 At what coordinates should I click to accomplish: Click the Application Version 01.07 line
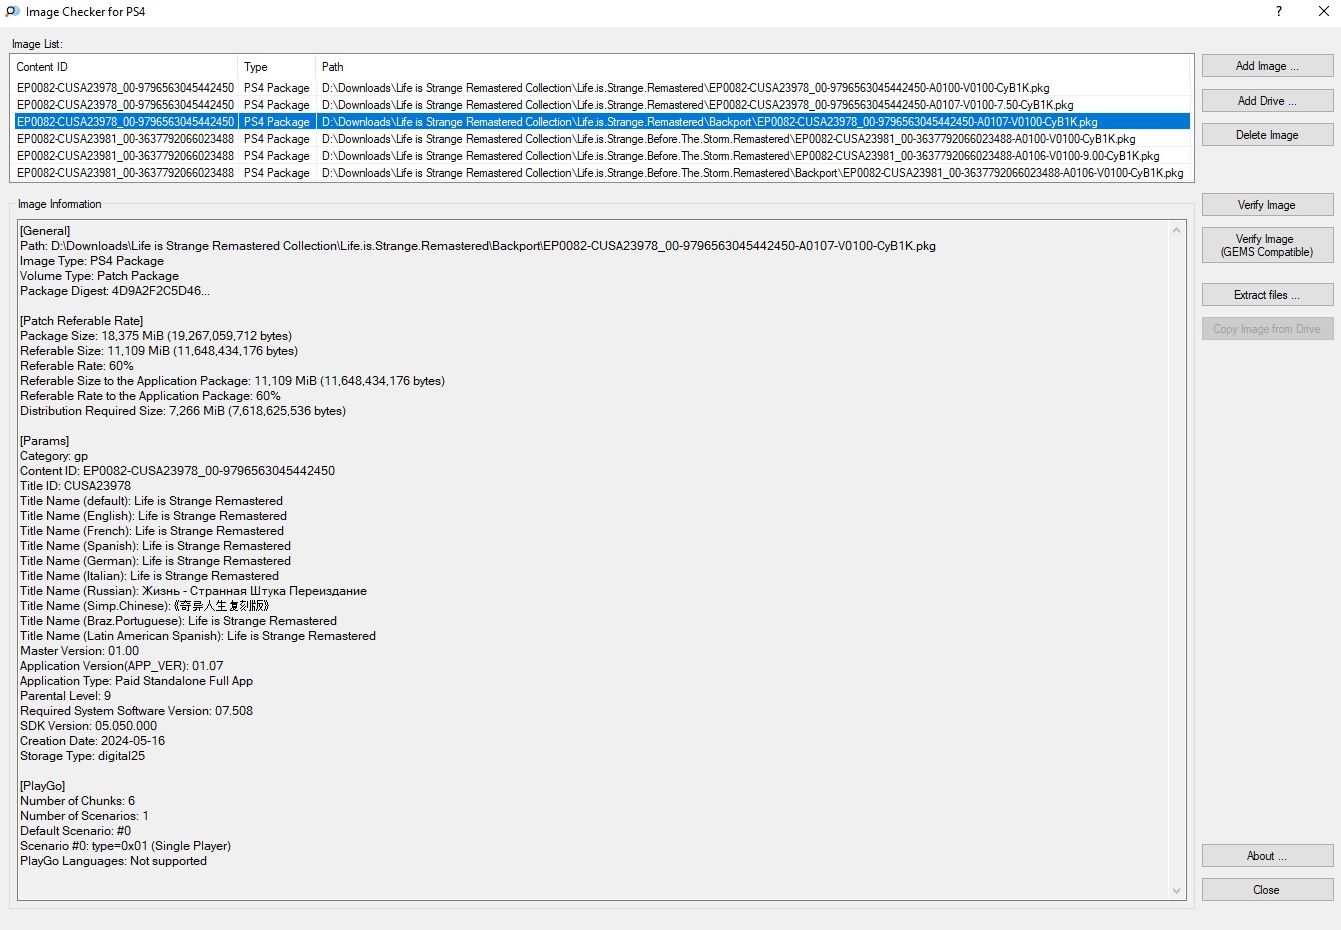tap(122, 666)
